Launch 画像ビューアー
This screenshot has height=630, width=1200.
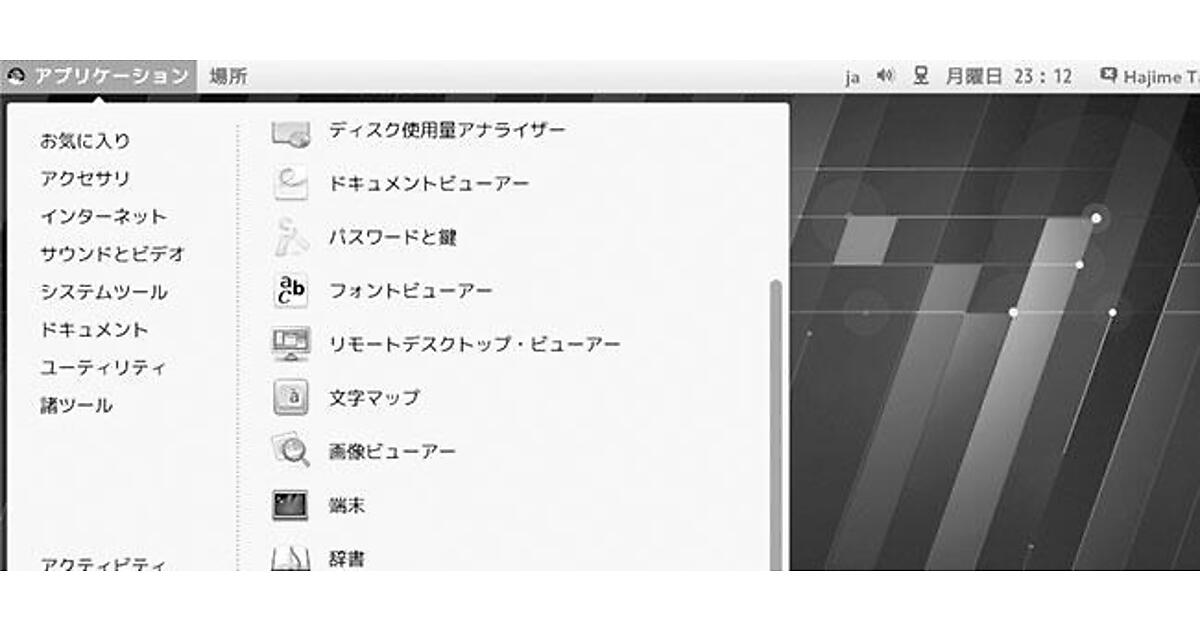coord(392,451)
